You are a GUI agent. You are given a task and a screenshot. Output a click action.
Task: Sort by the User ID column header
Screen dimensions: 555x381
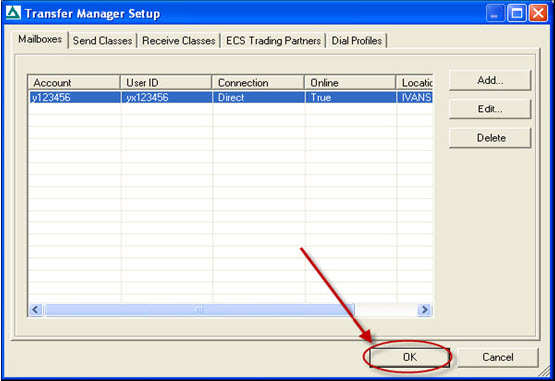coord(166,83)
